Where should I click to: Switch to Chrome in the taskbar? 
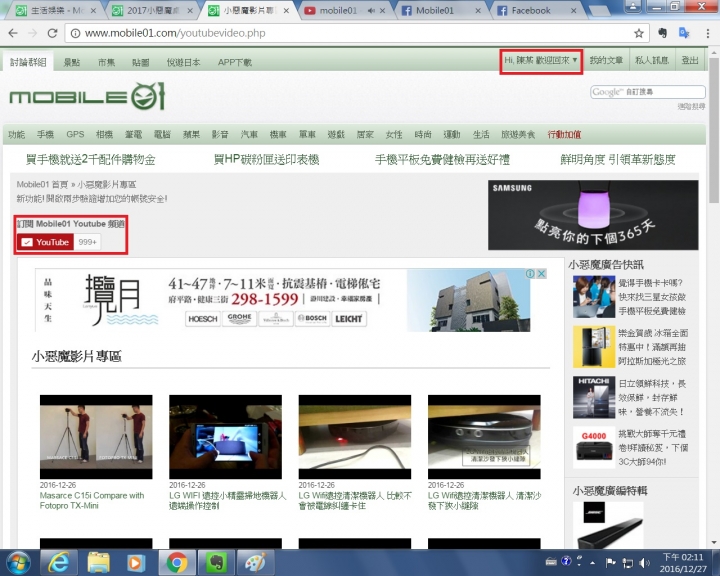tap(177, 563)
